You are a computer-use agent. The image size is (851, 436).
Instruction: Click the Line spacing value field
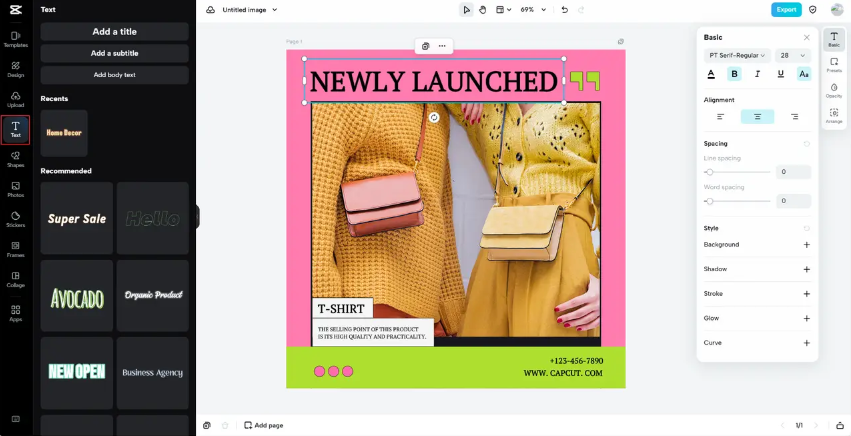click(793, 172)
